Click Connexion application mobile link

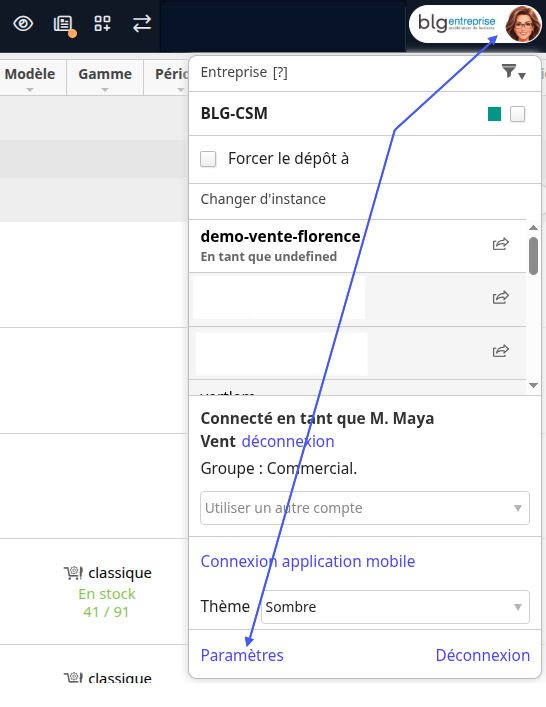[308, 561]
